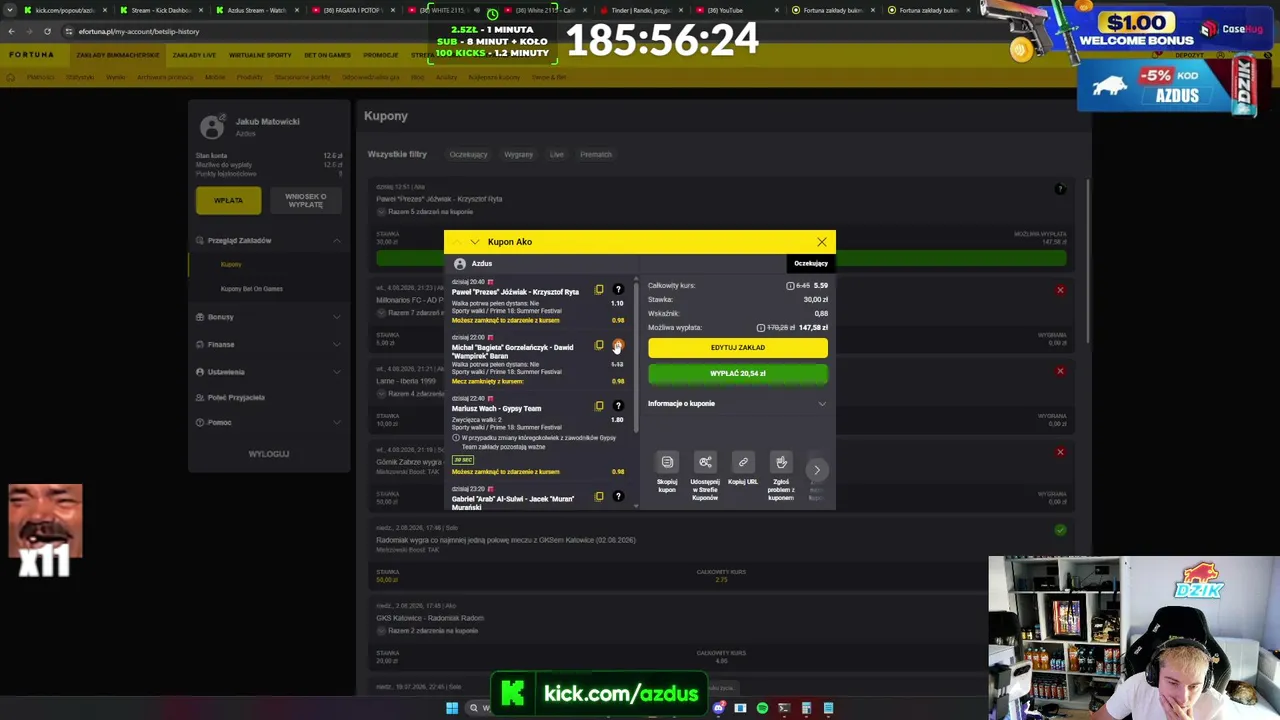Image resolution: width=1280 pixels, height=720 pixels.
Task: Report an issue with Zgłoś problem z kuponem
Action: point(781,462)
